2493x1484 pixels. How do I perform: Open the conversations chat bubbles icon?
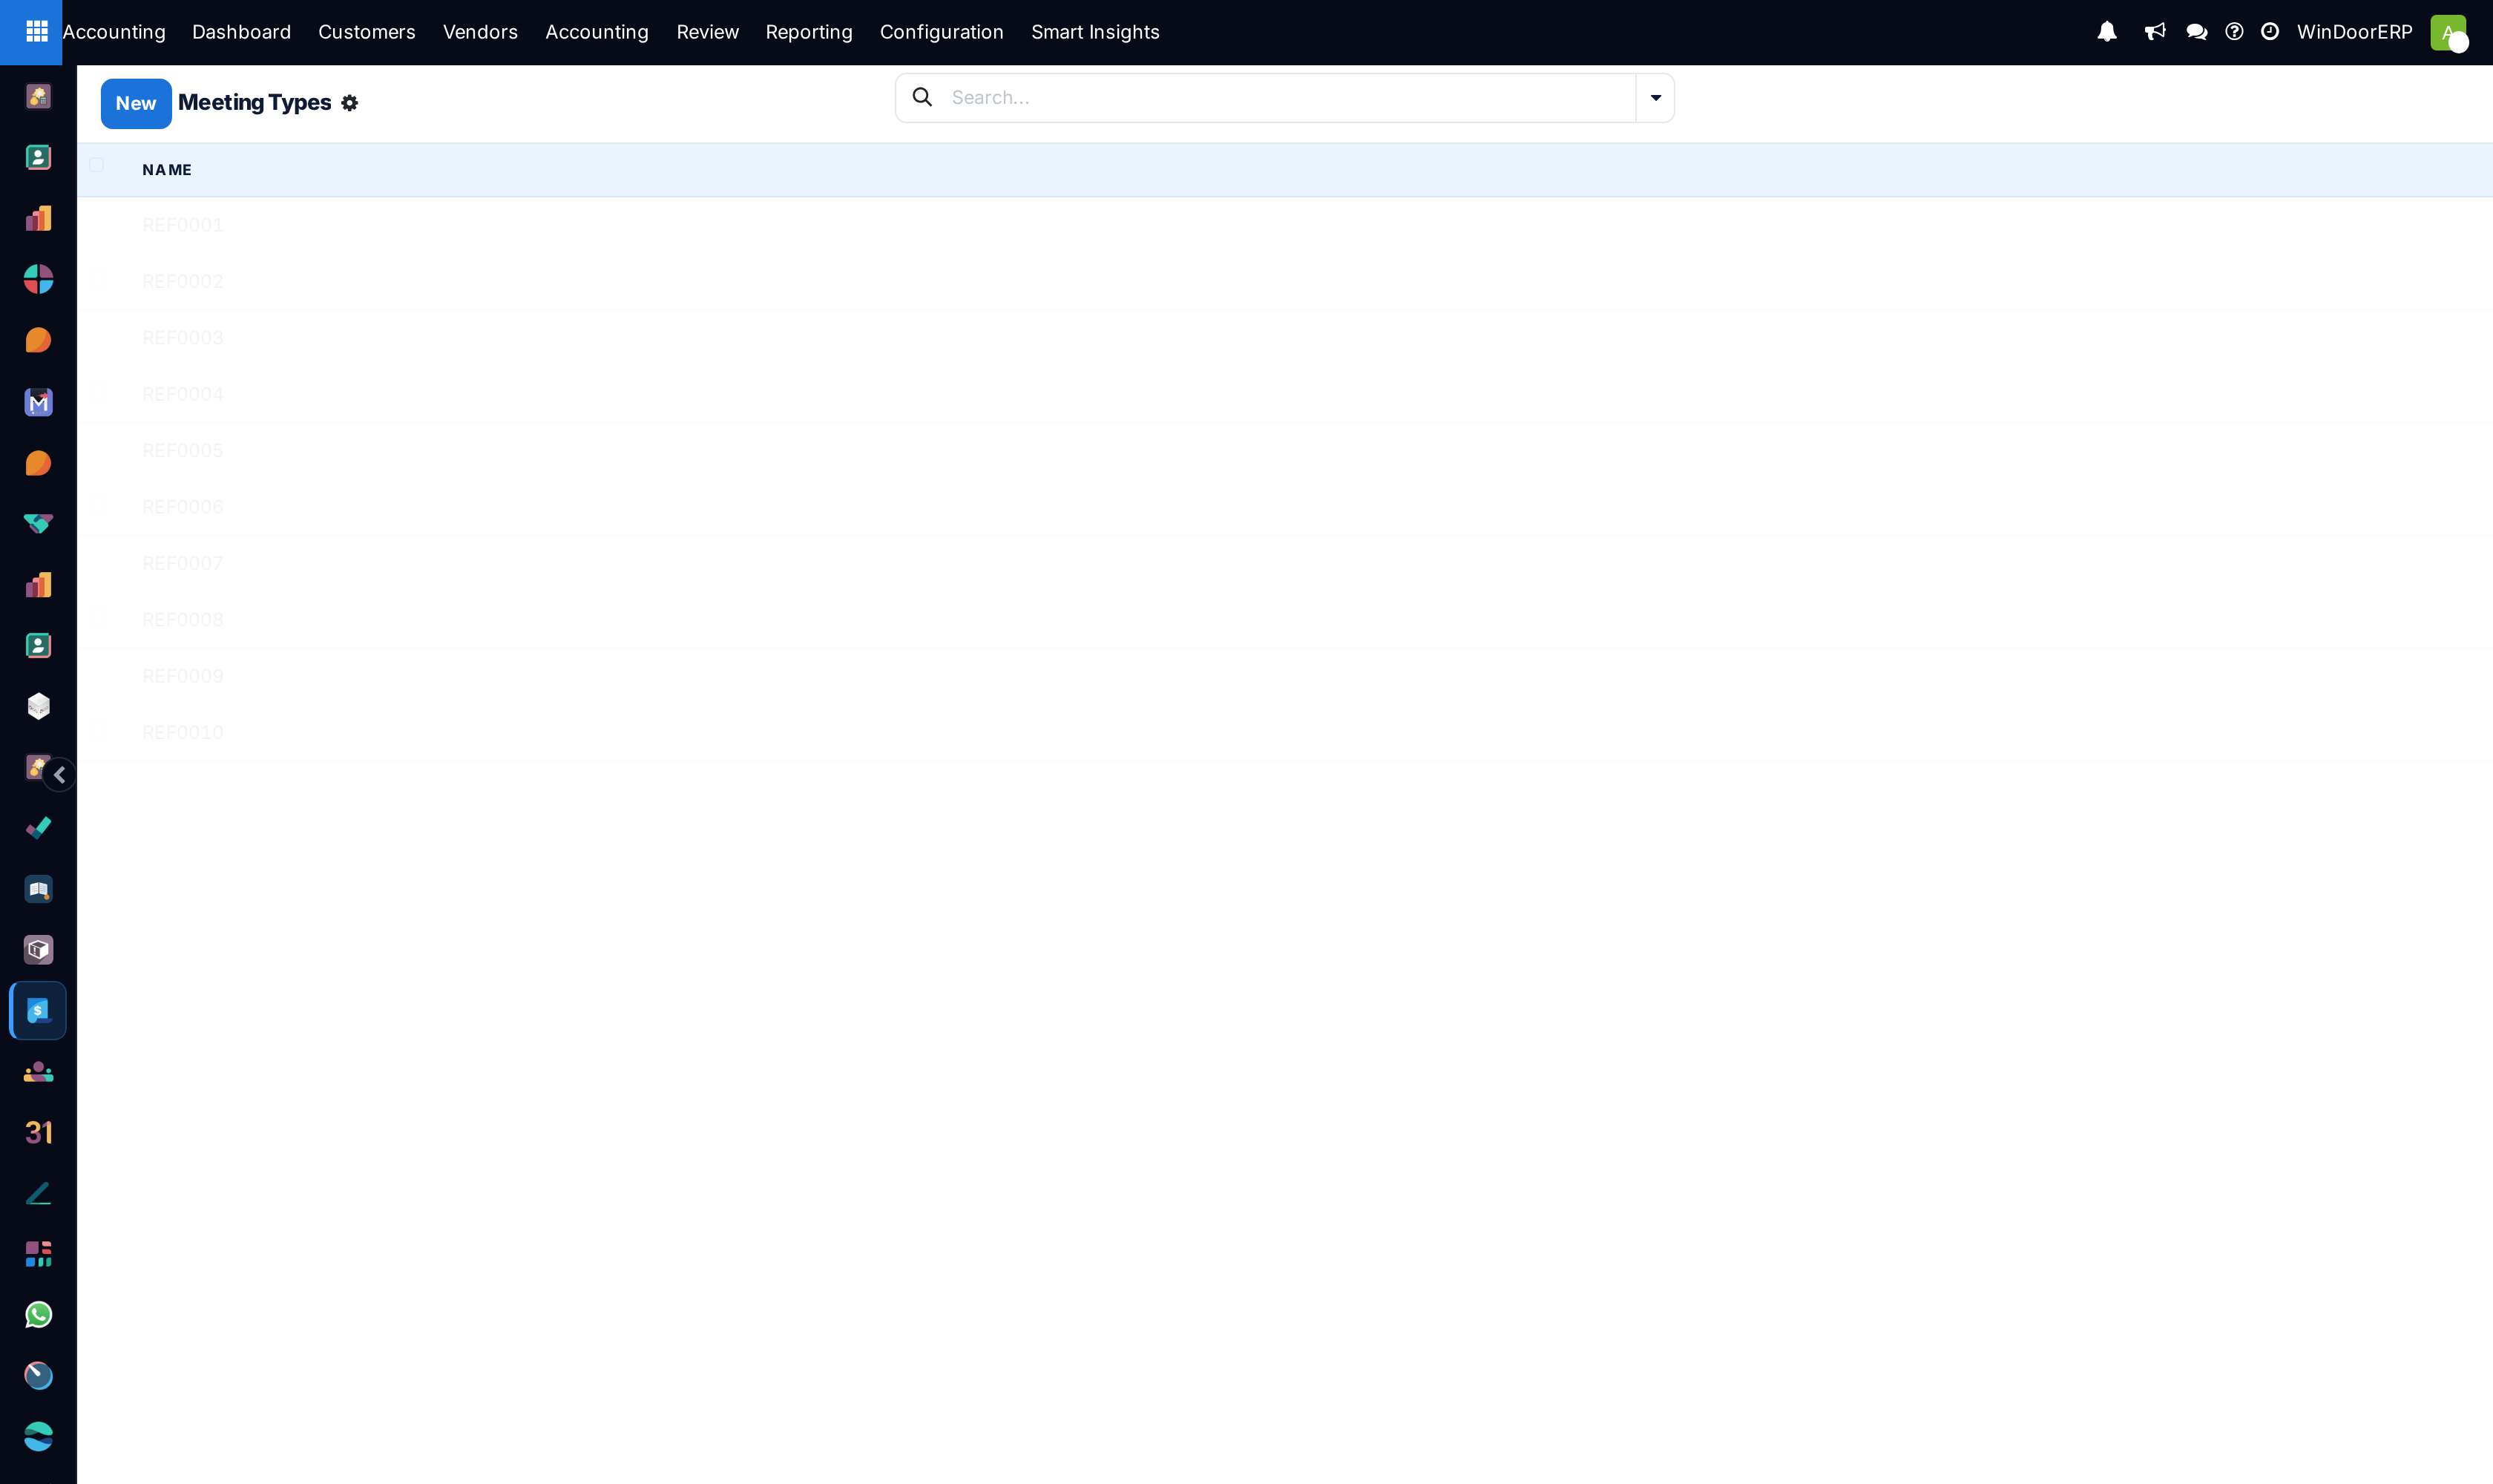2197,32
